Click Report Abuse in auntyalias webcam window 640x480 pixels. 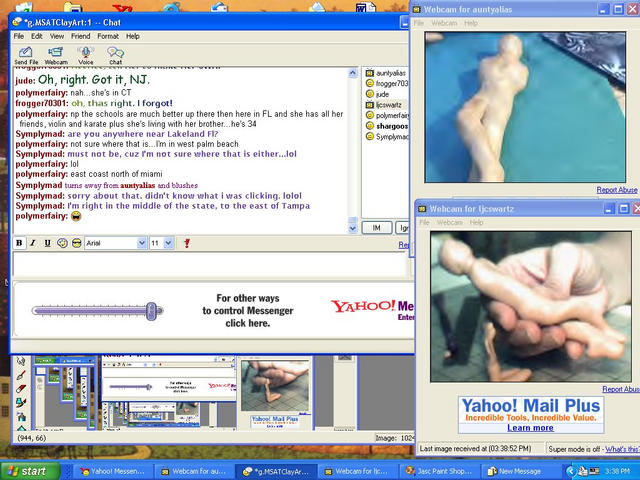pyautogui.click(x=617, y=190)
